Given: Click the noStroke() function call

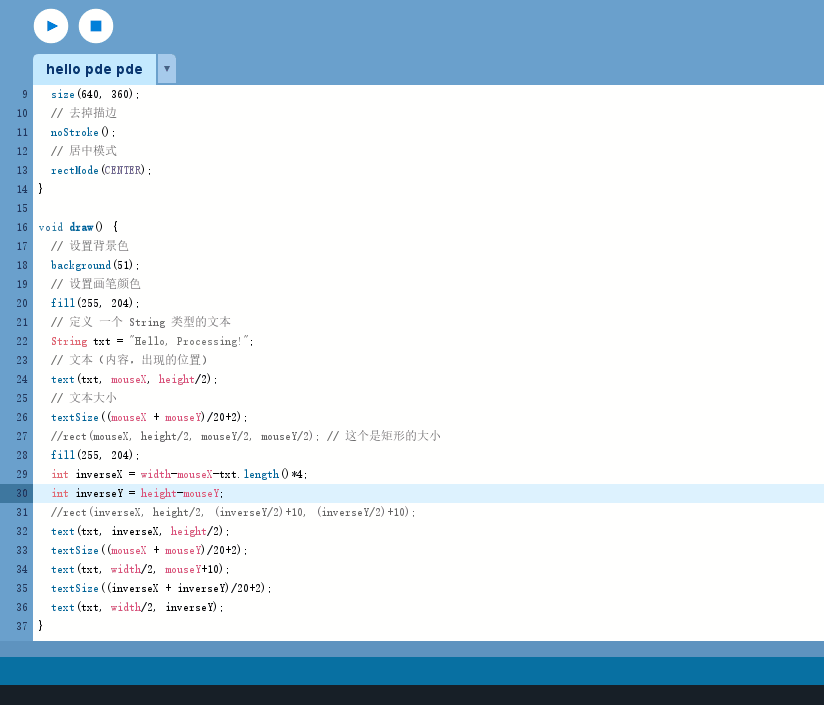Looking at the screenshot, I should pos(82,132).
